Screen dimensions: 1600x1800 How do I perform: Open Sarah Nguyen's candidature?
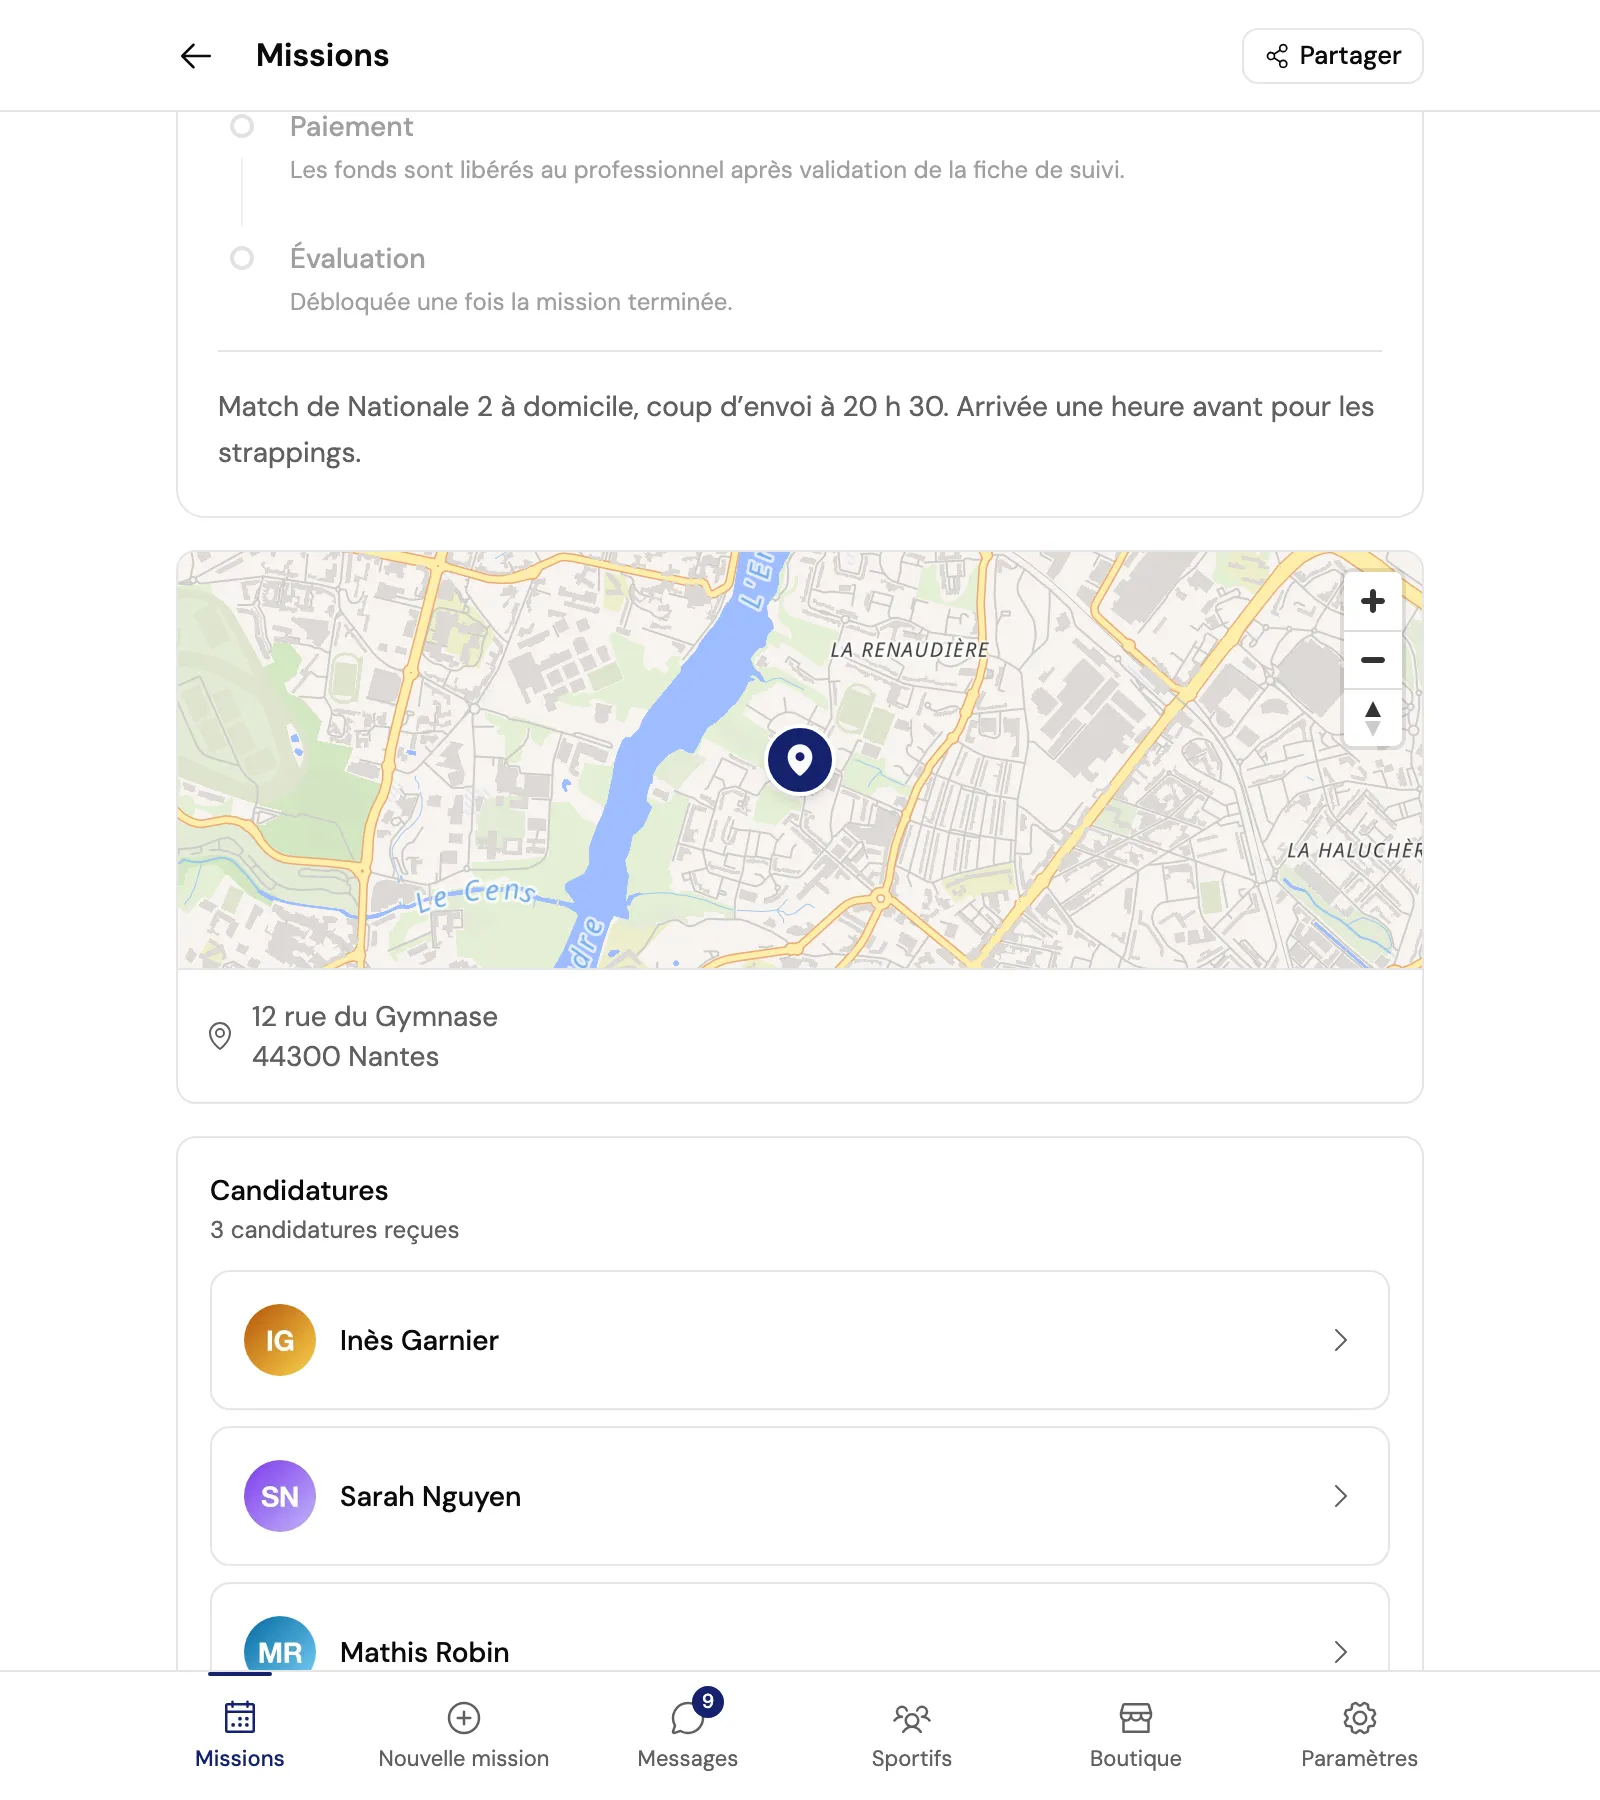pos(800,1496)
